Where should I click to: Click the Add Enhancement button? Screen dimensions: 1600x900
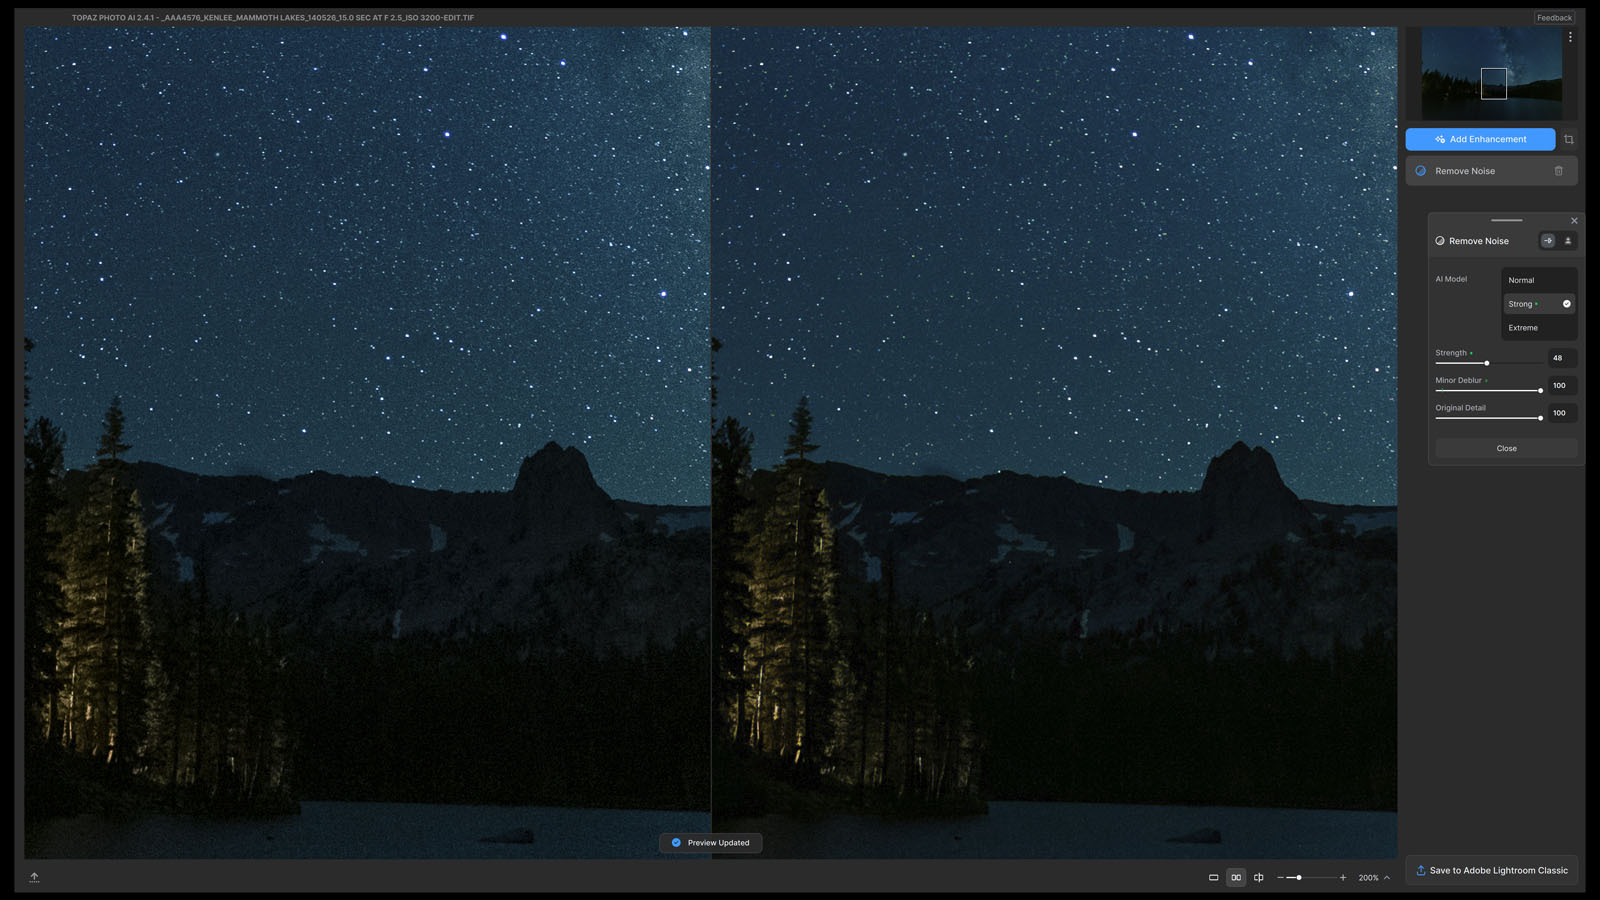pyautogui.click(x=1480, y=139)
